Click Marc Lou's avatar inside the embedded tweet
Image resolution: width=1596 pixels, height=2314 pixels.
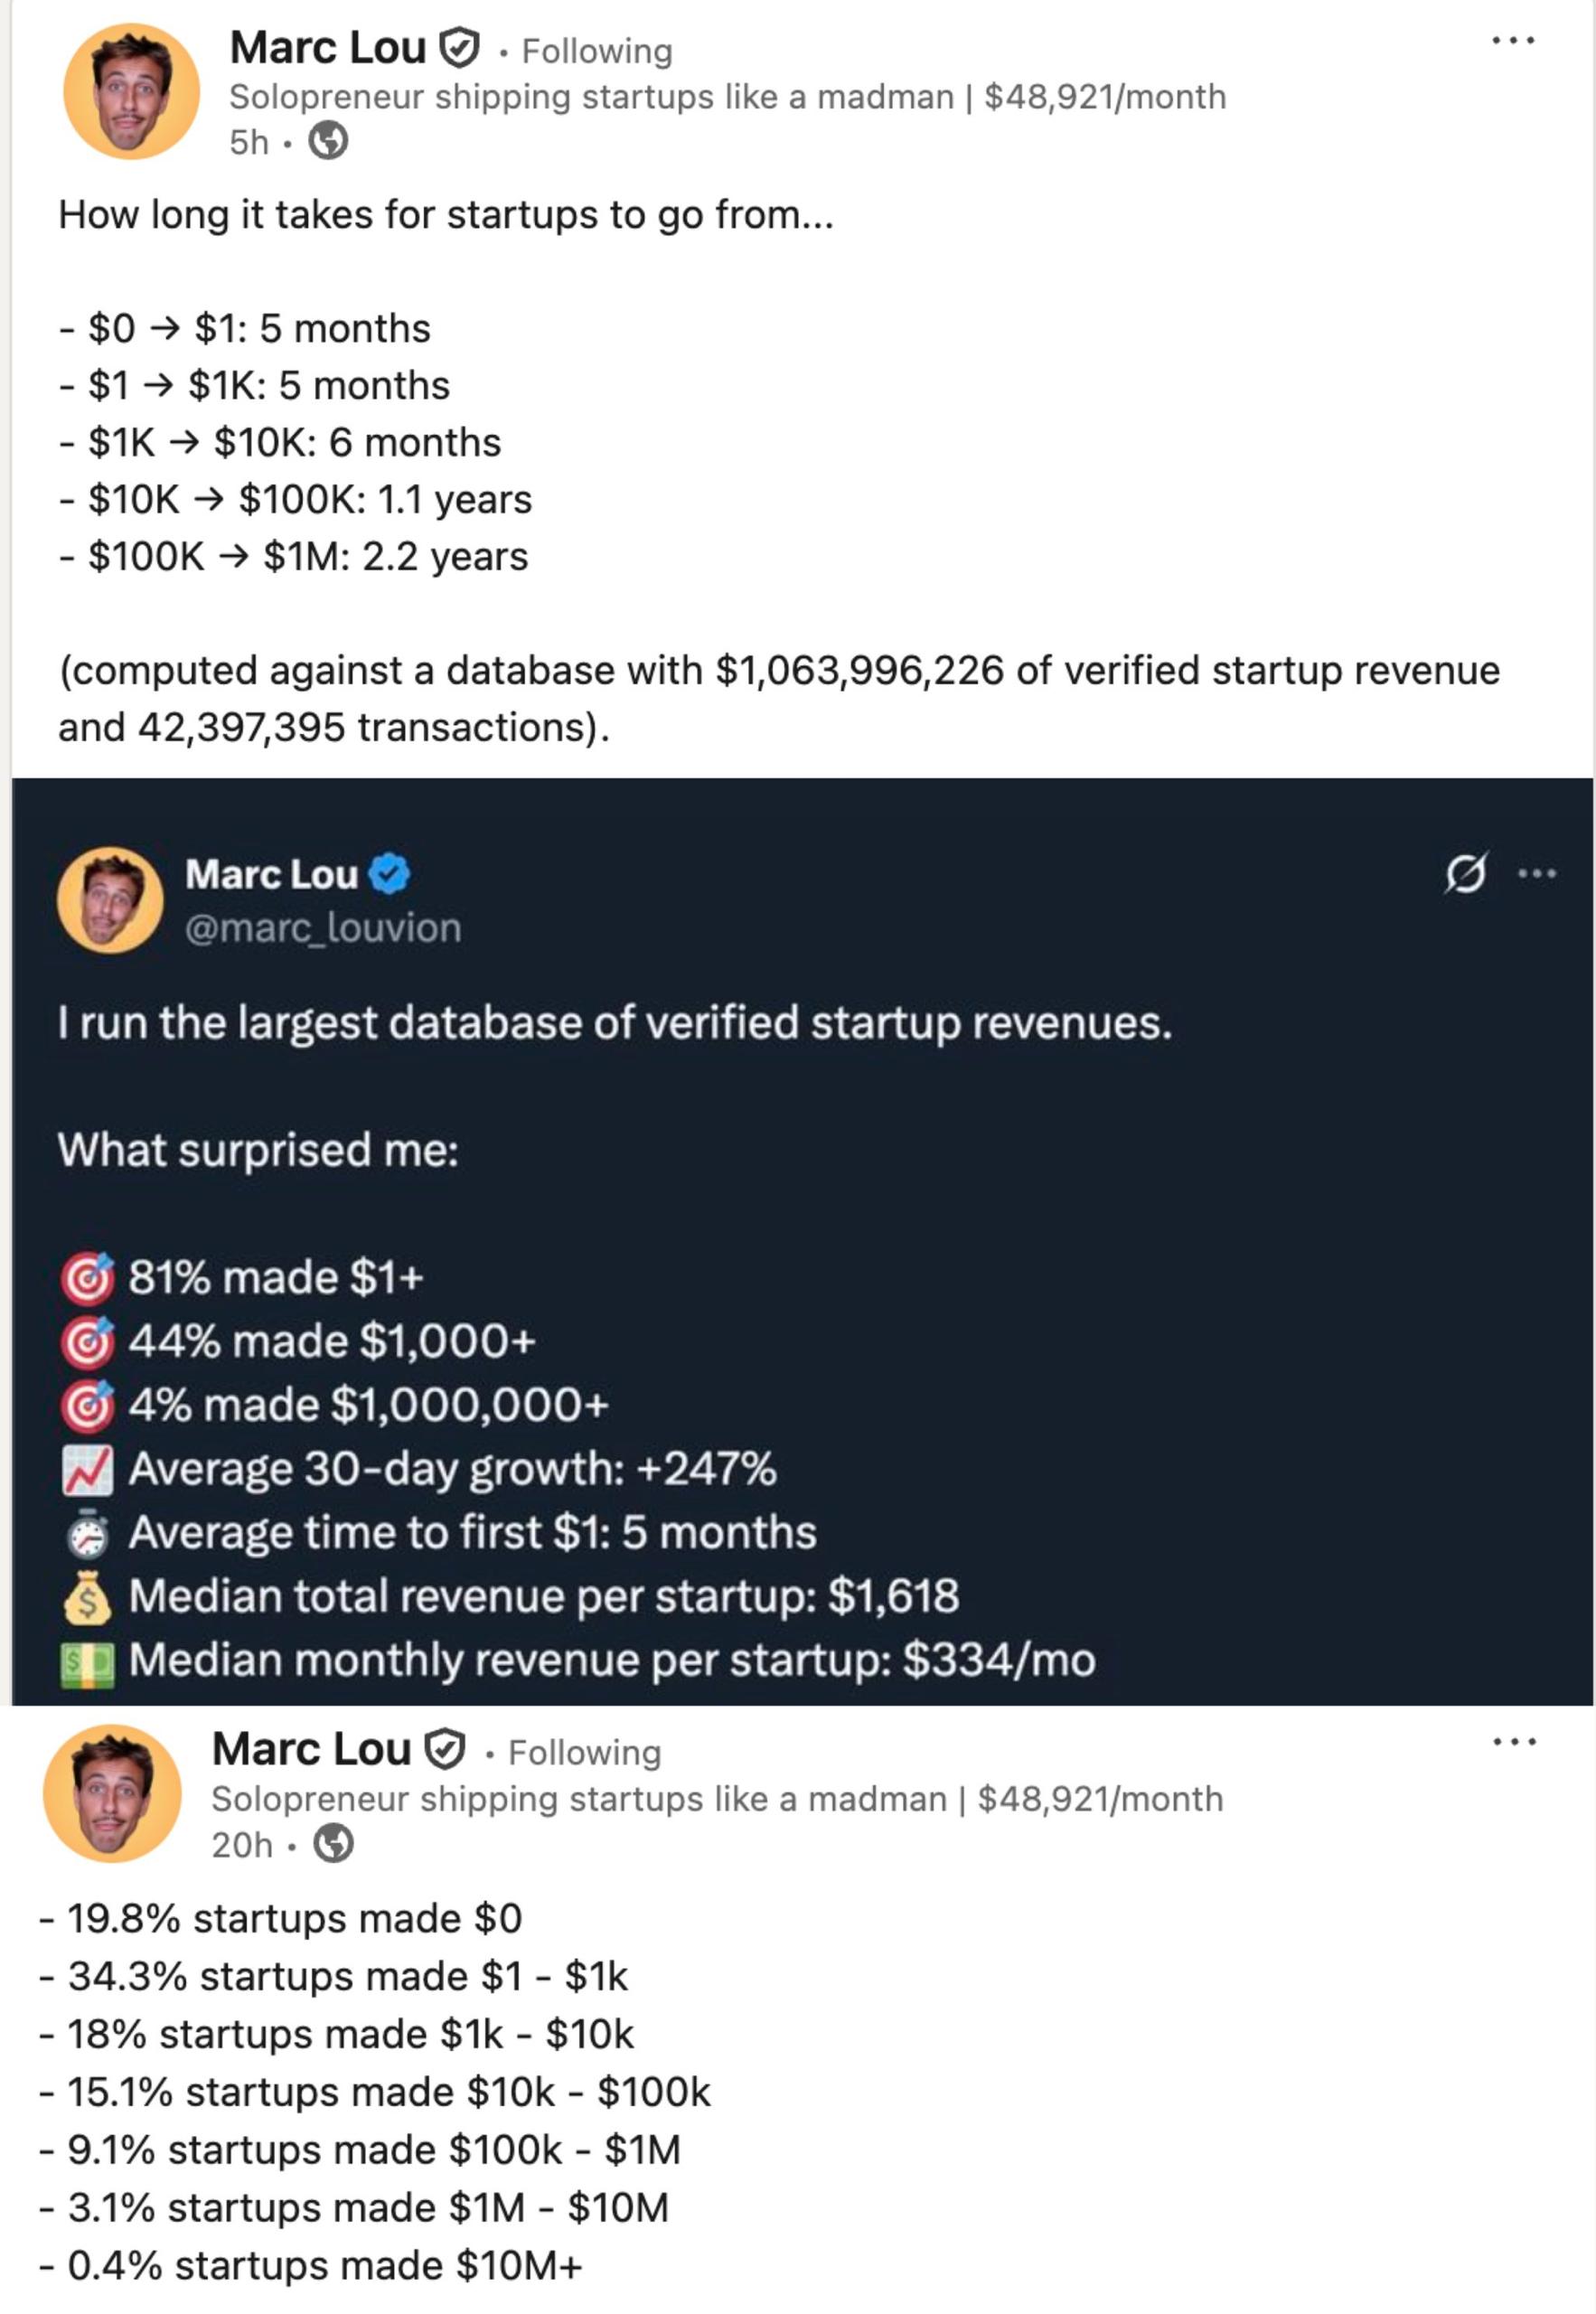(110, 899)
